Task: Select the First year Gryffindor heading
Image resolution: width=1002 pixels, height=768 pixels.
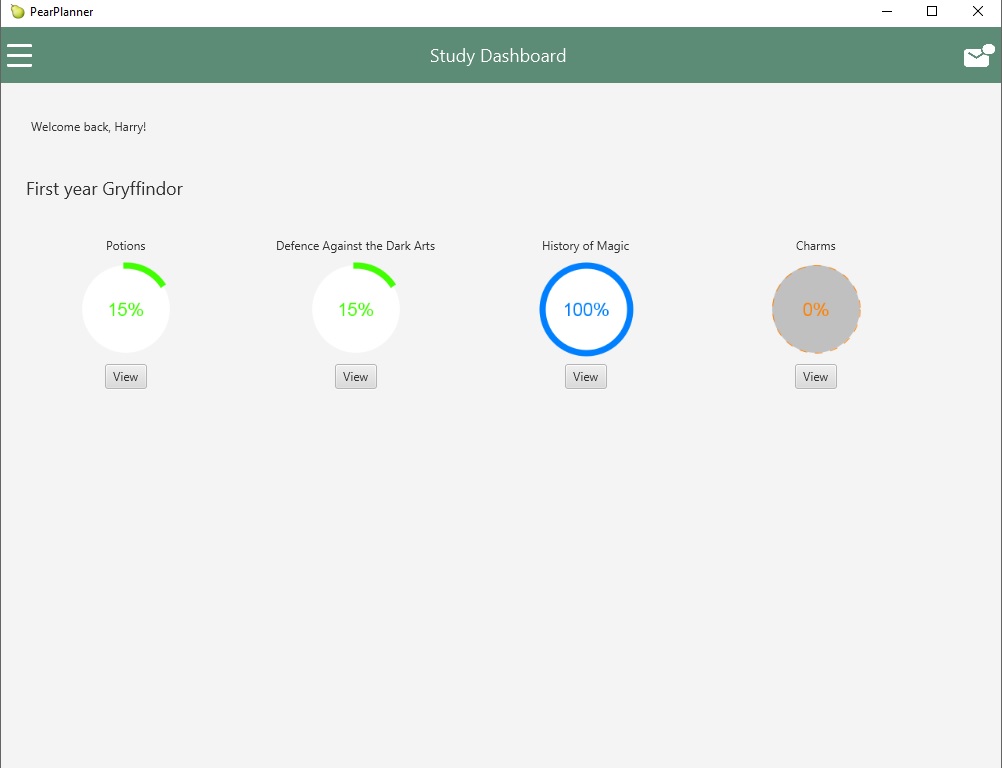Action: point(104,189)
